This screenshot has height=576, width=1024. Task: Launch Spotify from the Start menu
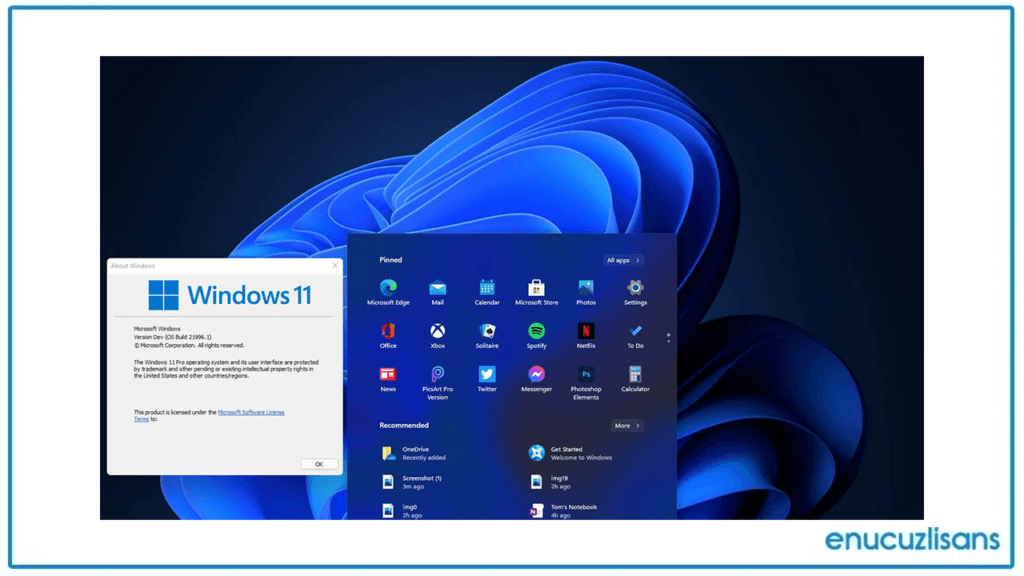point(536,330)
